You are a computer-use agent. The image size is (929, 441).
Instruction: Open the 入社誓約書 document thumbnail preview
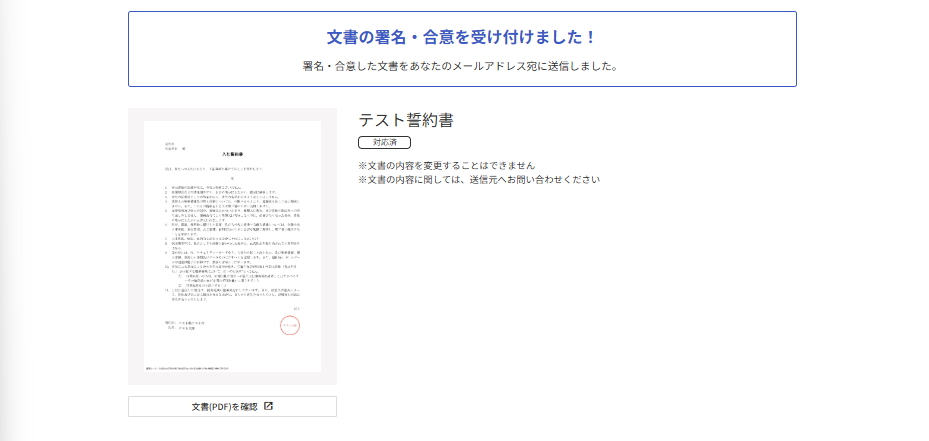pyautogui.click(x=232, y=247)
